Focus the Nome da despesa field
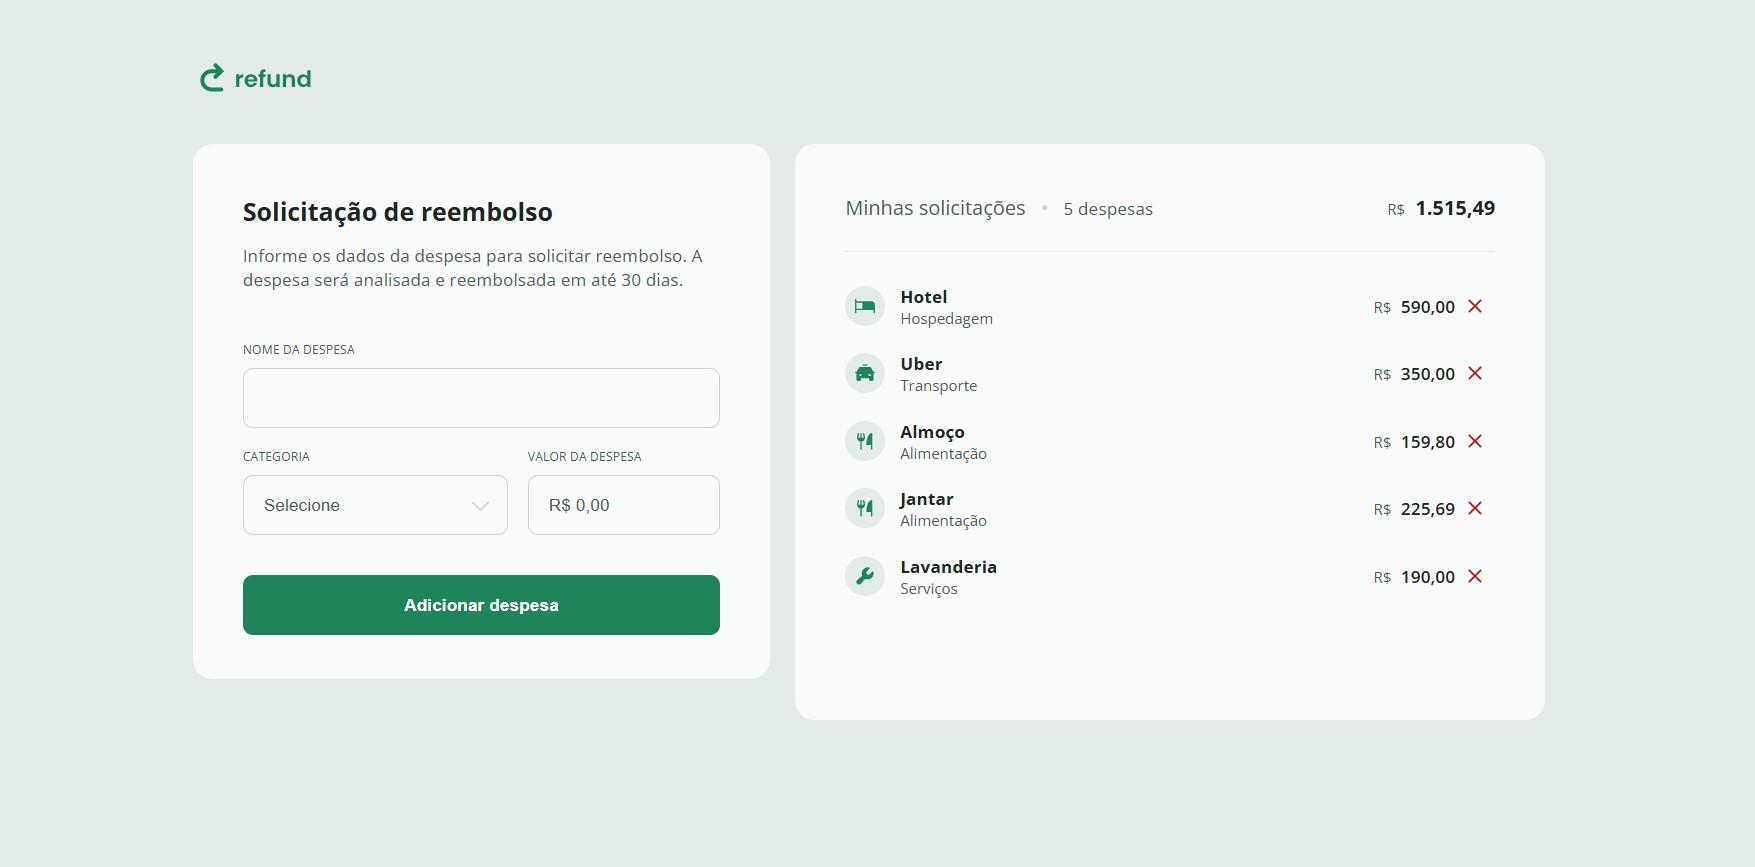1755x867 pixels. point(481,398)
